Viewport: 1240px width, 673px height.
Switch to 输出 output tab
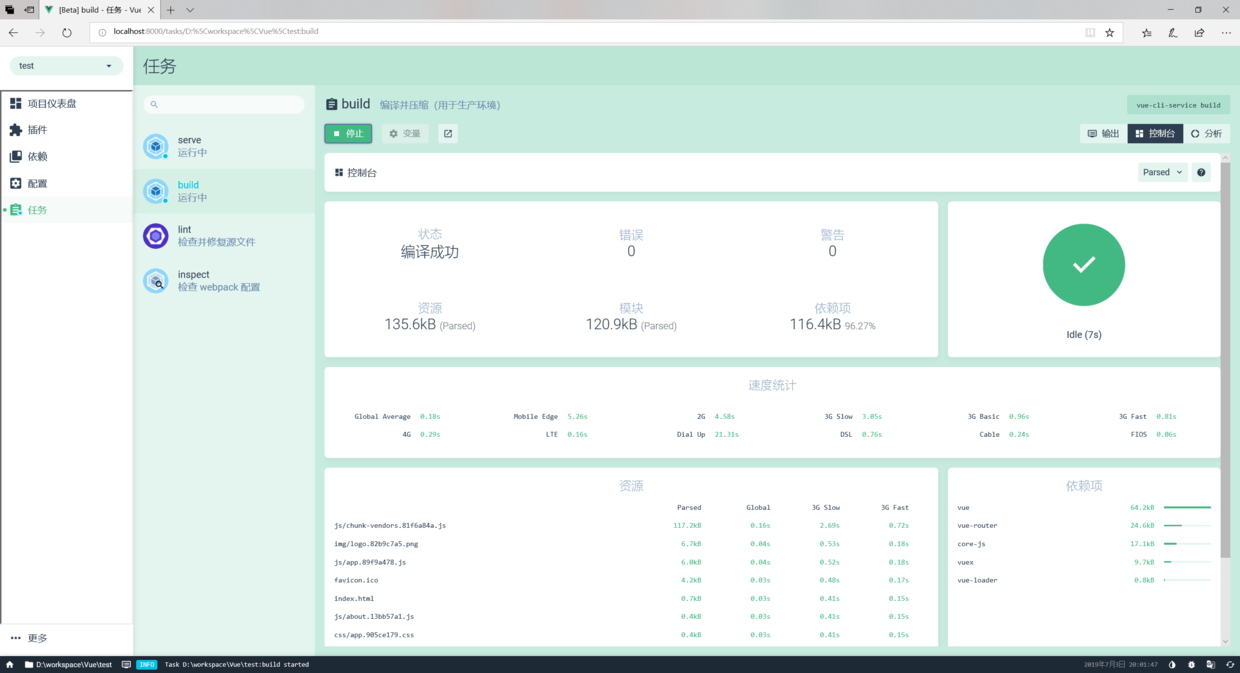tap(1103, 133)
